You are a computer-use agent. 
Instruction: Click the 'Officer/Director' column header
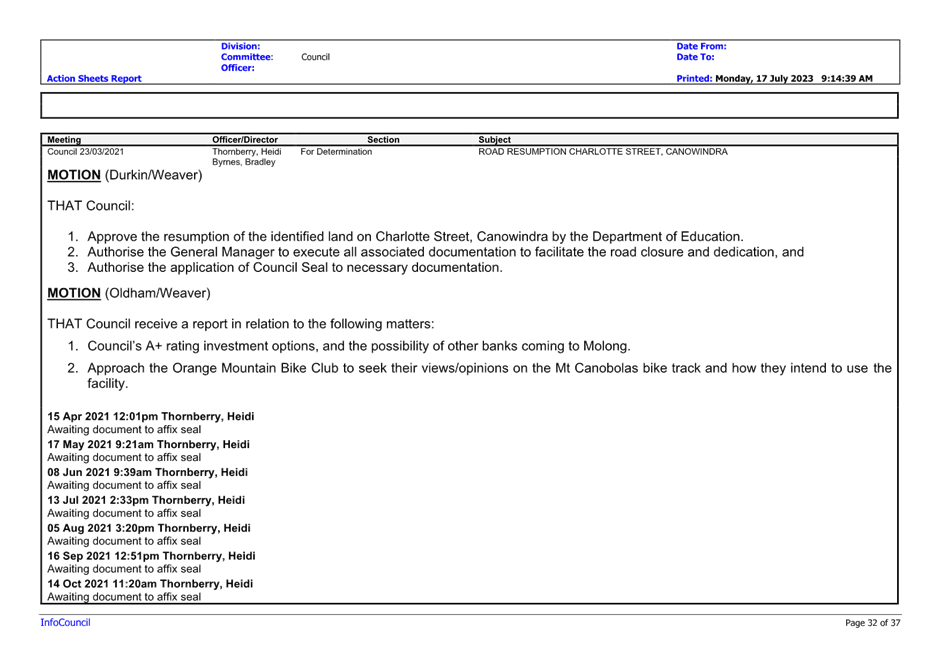[245, 140]
